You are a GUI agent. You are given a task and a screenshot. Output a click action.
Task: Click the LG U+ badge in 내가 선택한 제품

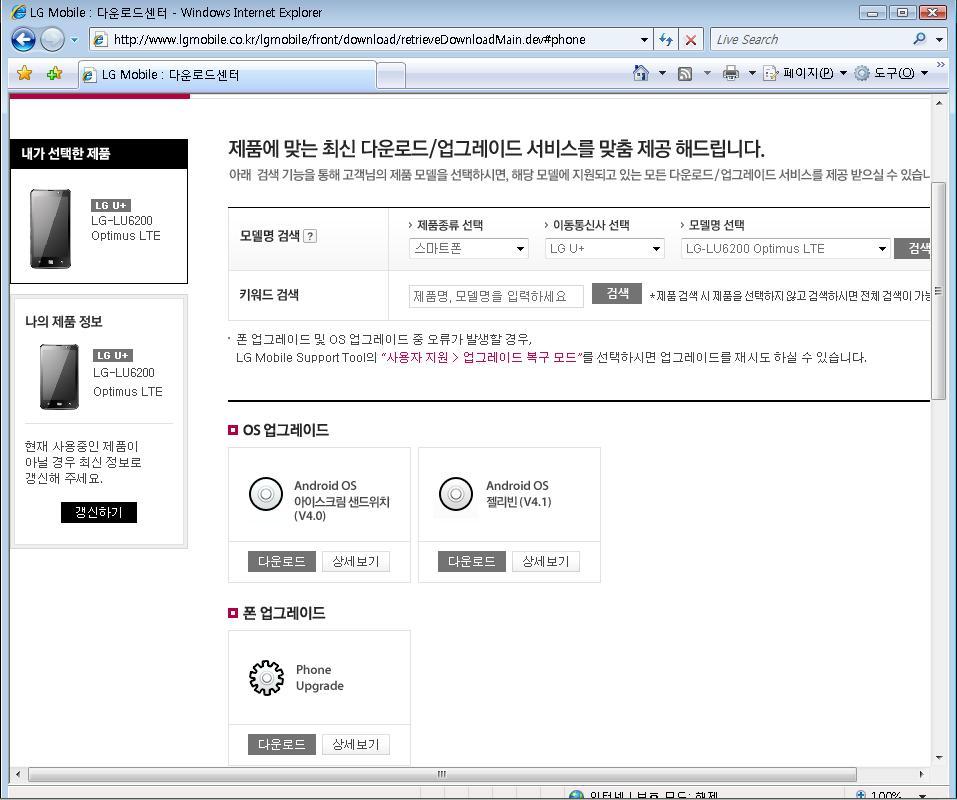[111, 206]
